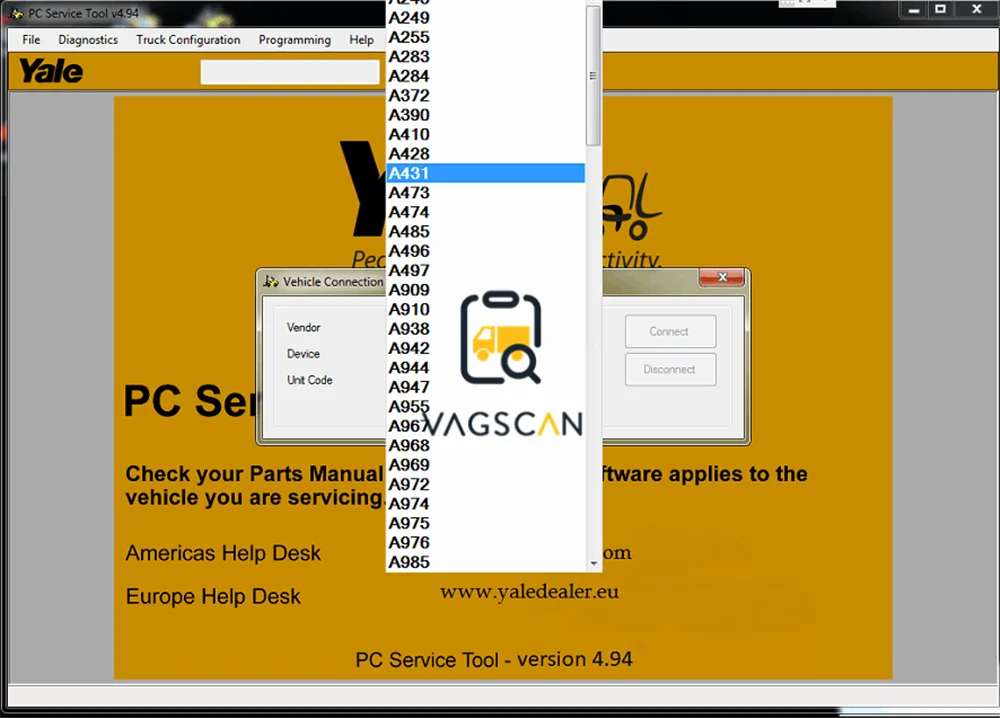The height and width of the screenshot is (718, 1000).
Task: Select unit code A955 in list
Action: 485,407
